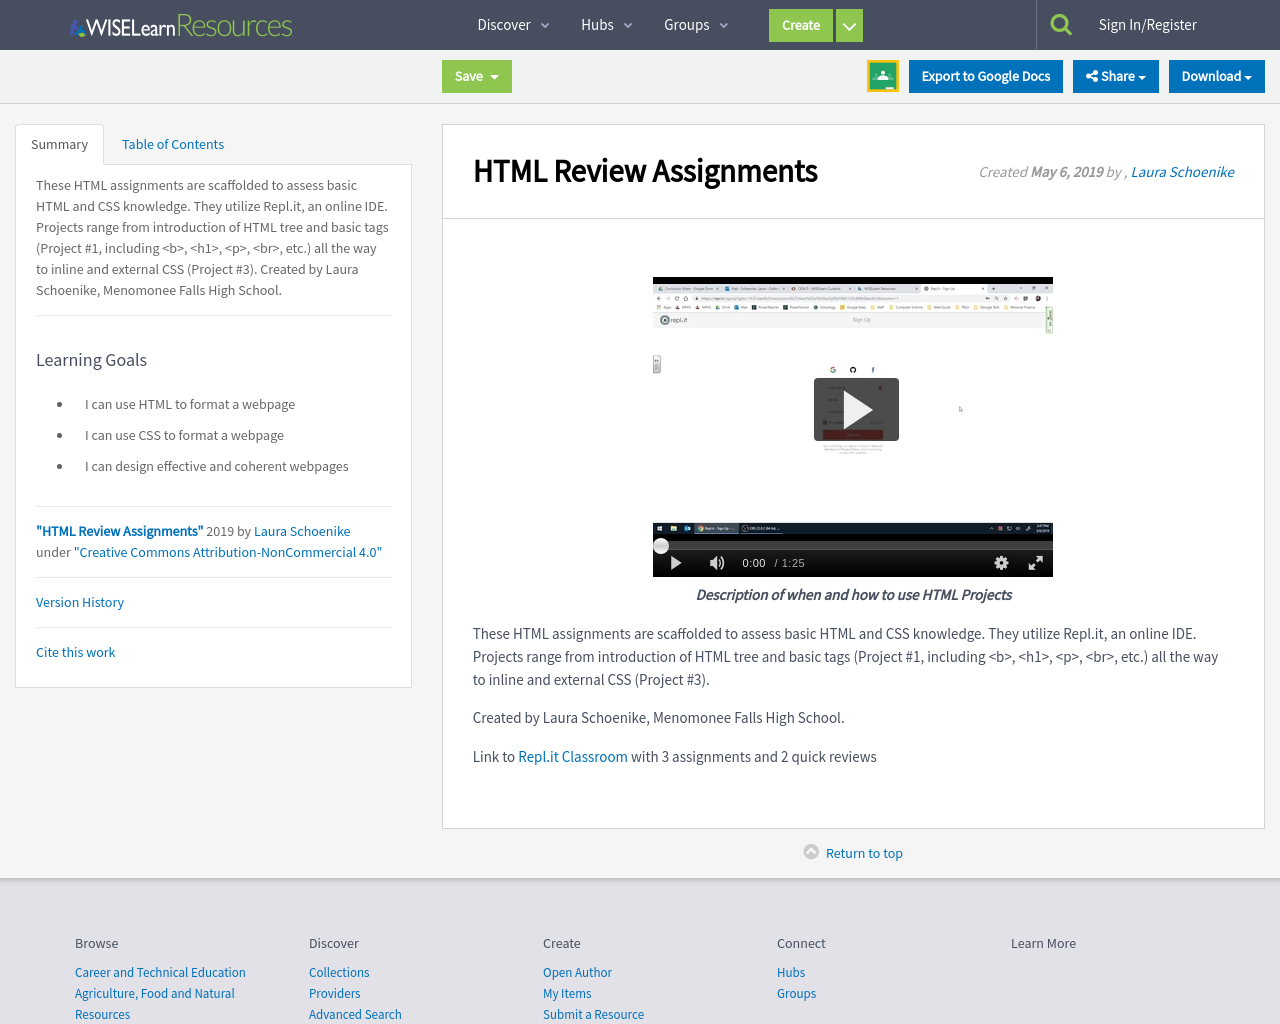Open the Save dropdown

click(x=477, y=76)
